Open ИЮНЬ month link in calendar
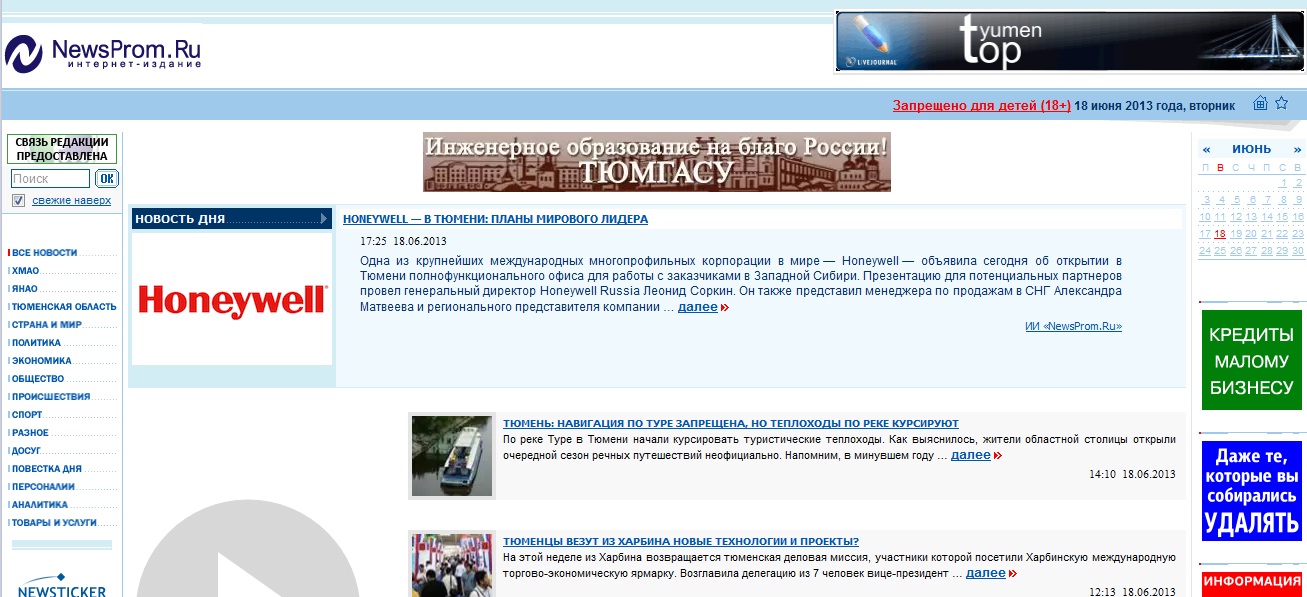Image resolution: width=1307 pixels, height=597 pixels. click(x=1252, y=149)
